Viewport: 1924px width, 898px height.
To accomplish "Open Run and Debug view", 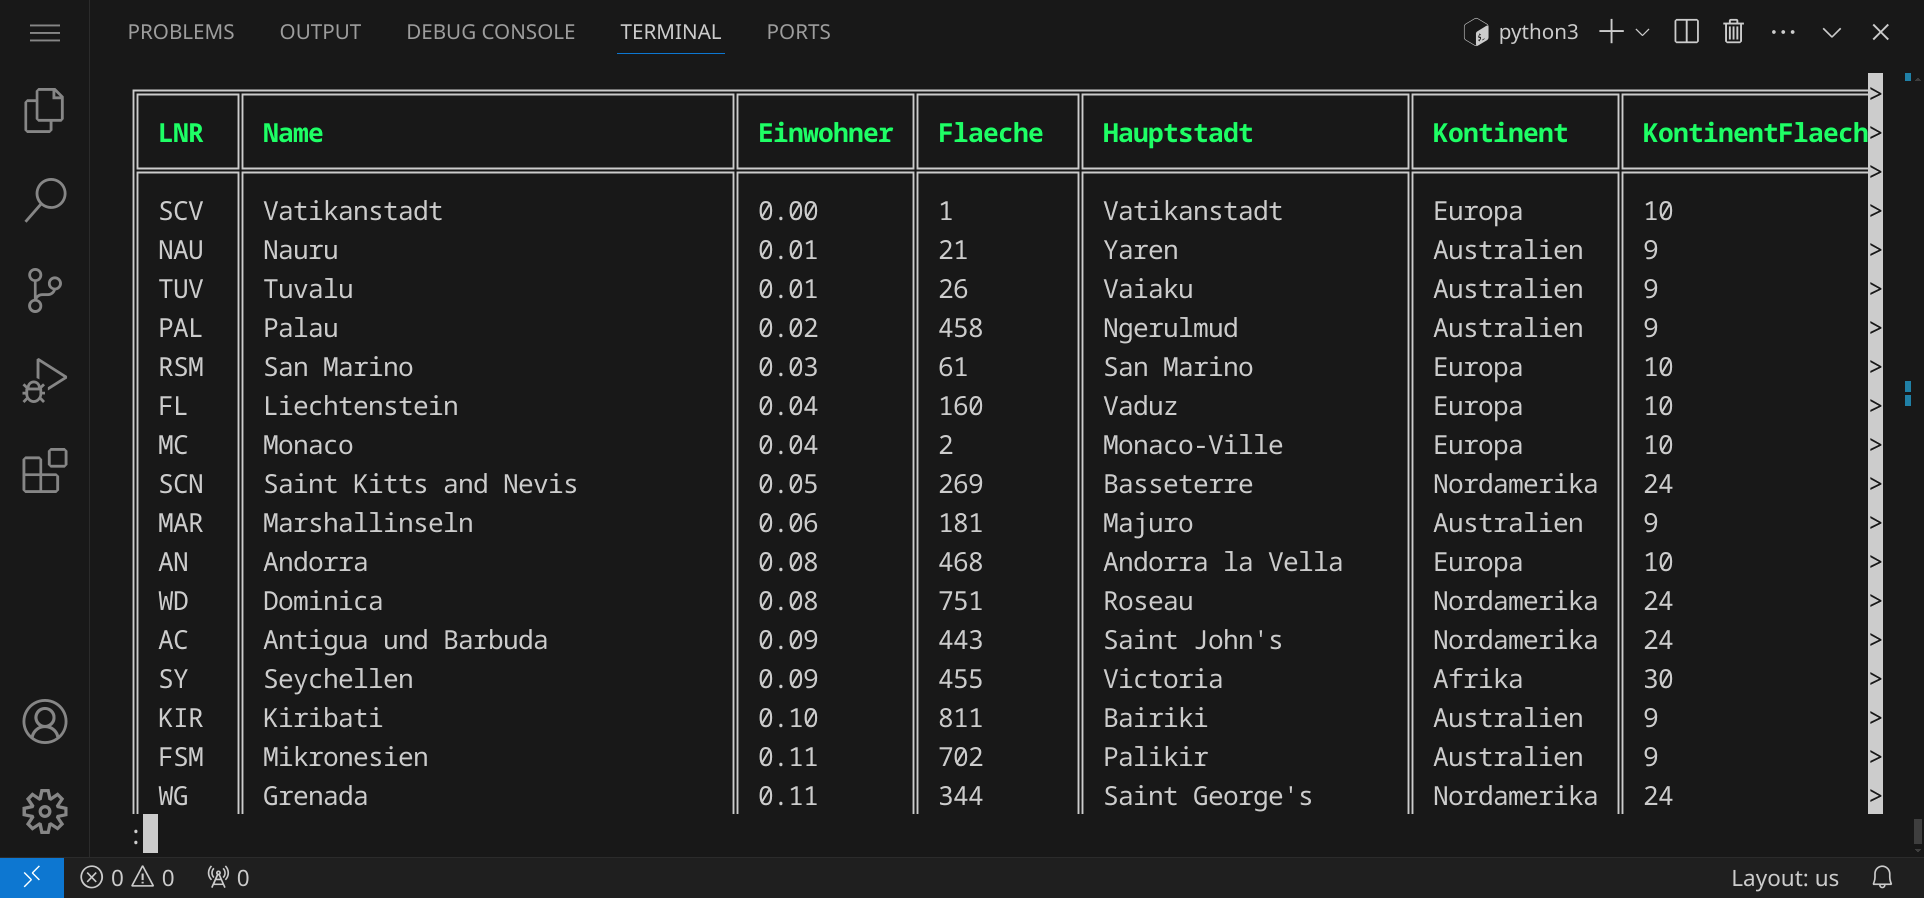I will [44, 381].
